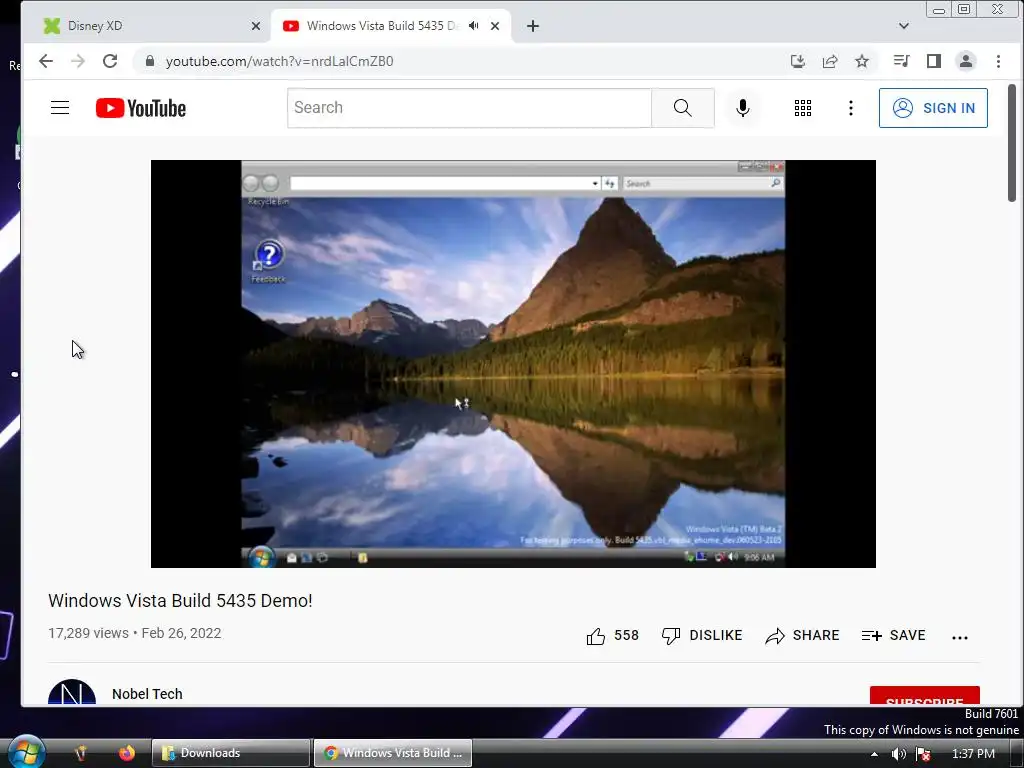Launch Firefox from taskbar
1024x768 pixels.
(127, 753)
